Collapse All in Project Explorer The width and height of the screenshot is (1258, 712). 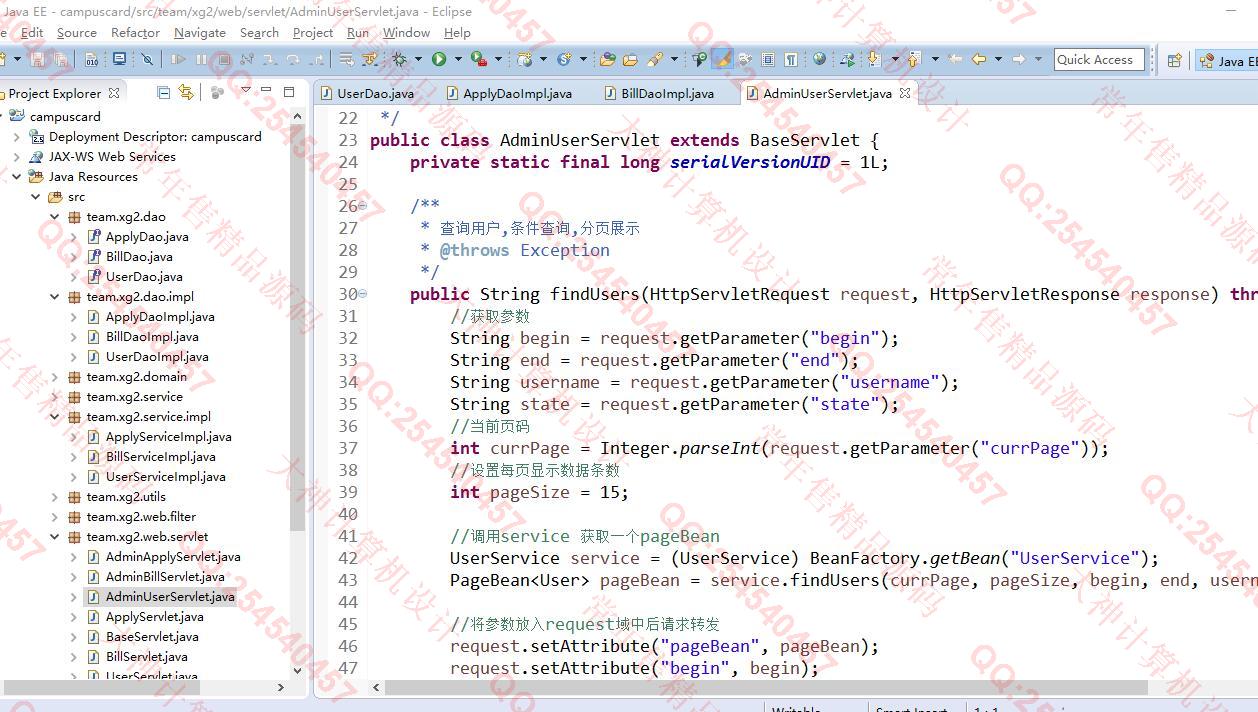point(163,92)
